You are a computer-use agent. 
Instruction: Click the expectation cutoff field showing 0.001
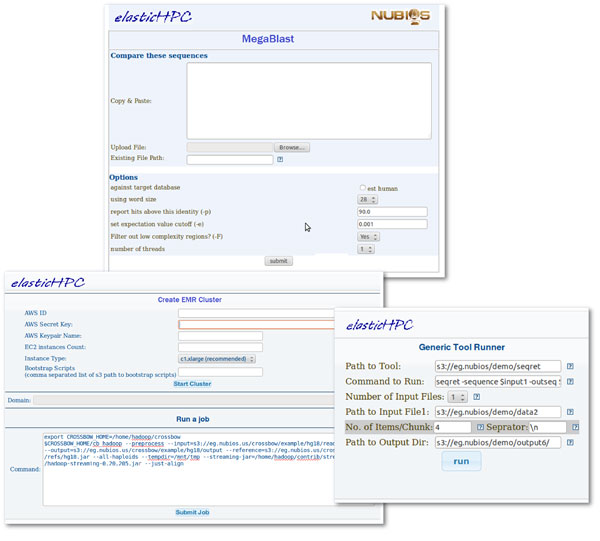392,224
